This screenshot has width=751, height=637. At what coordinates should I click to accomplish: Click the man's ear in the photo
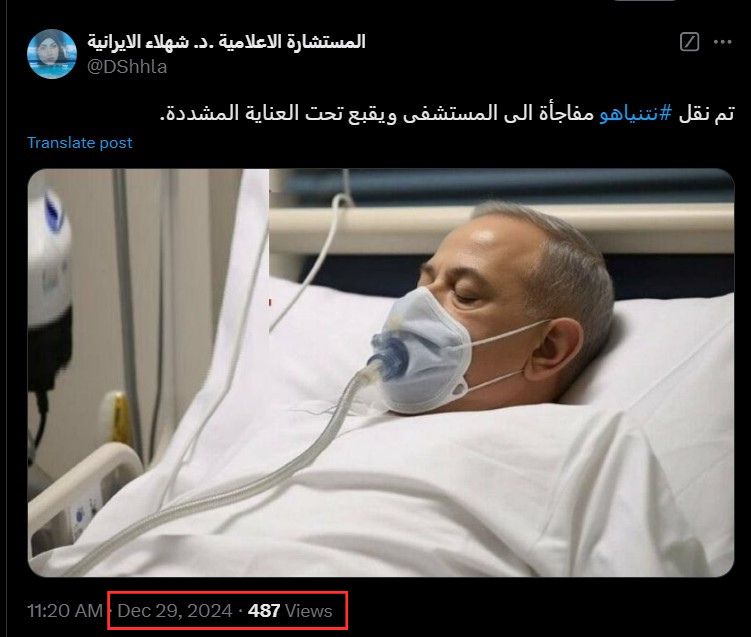(x=558, y=352)
